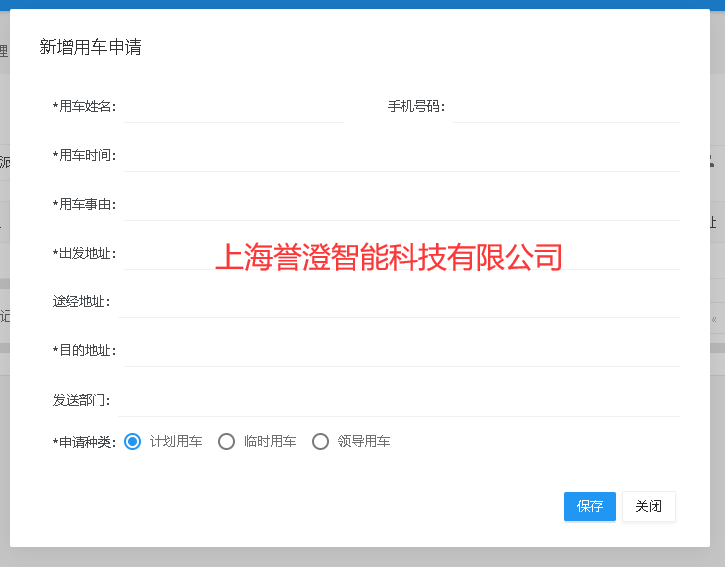Open the 发送部门 selection field
725x567 pixels.
(400, 400)
